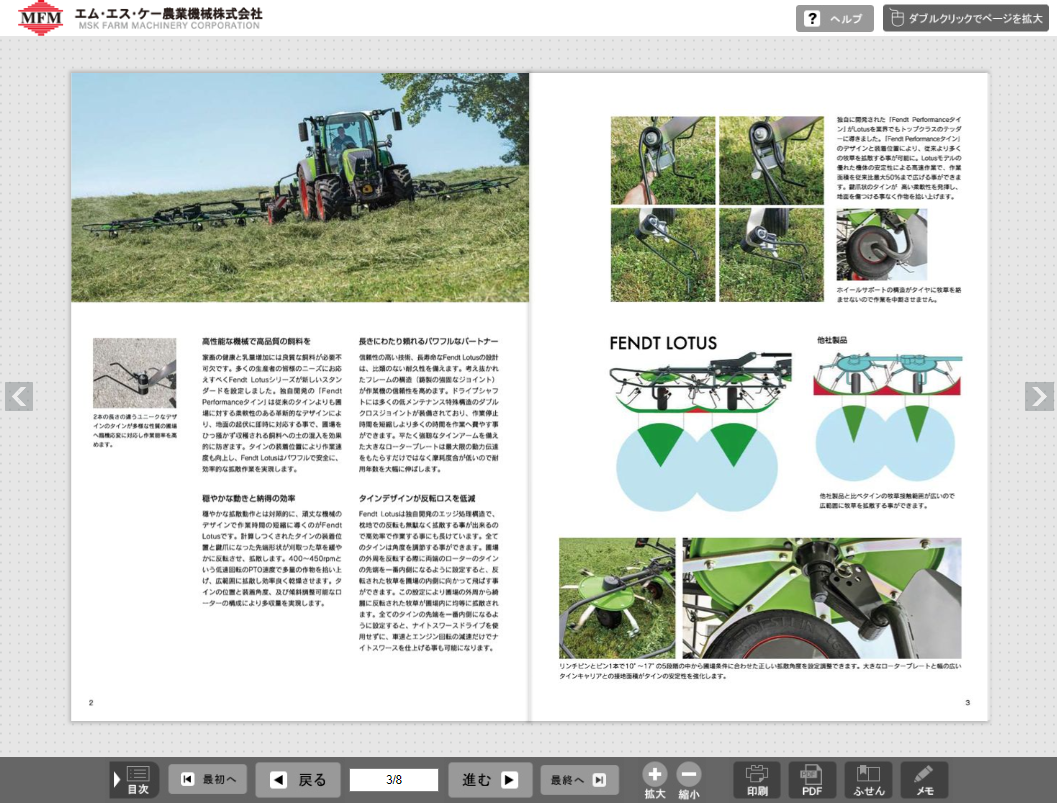This screenshot has height=803, width=1057.
Task: Jump to last page with 最終へ
Action: coord(579,780)
